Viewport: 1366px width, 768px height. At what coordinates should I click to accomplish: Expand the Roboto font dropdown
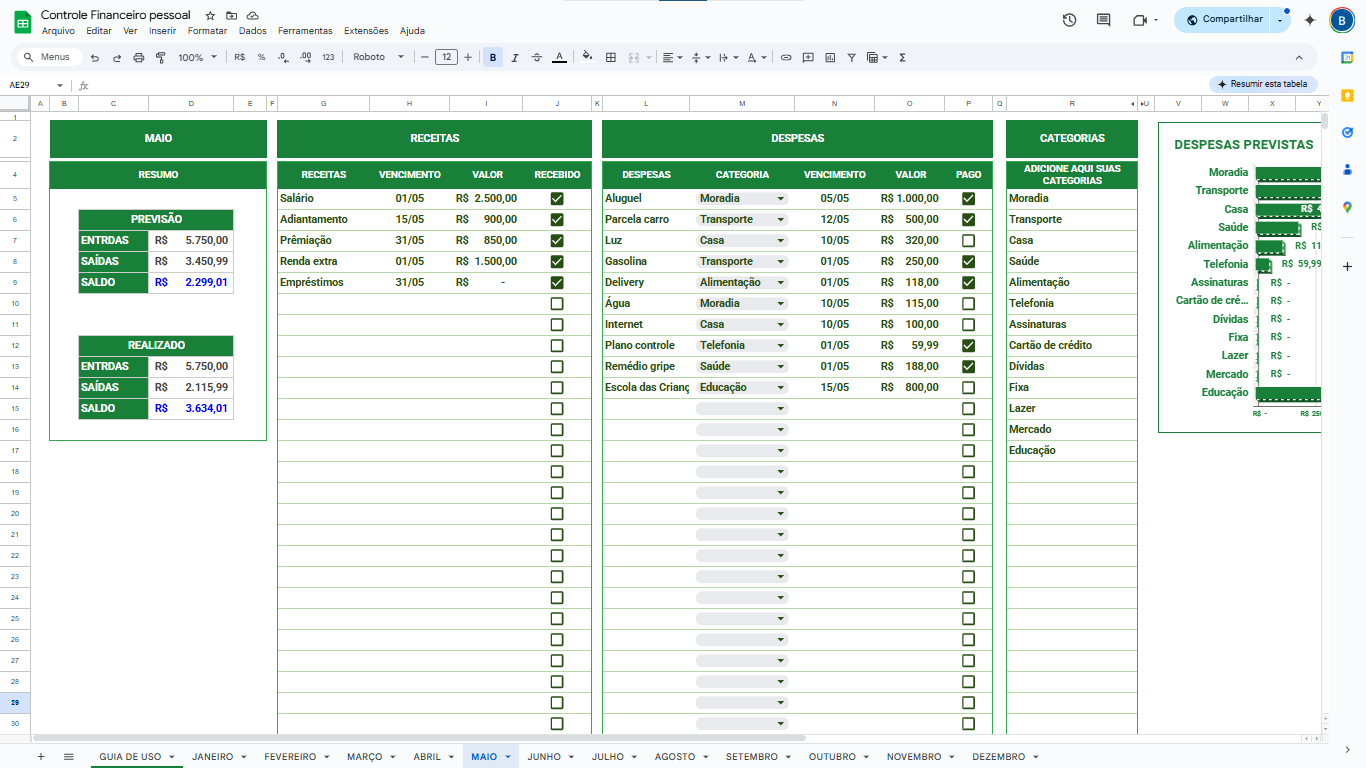378,58
